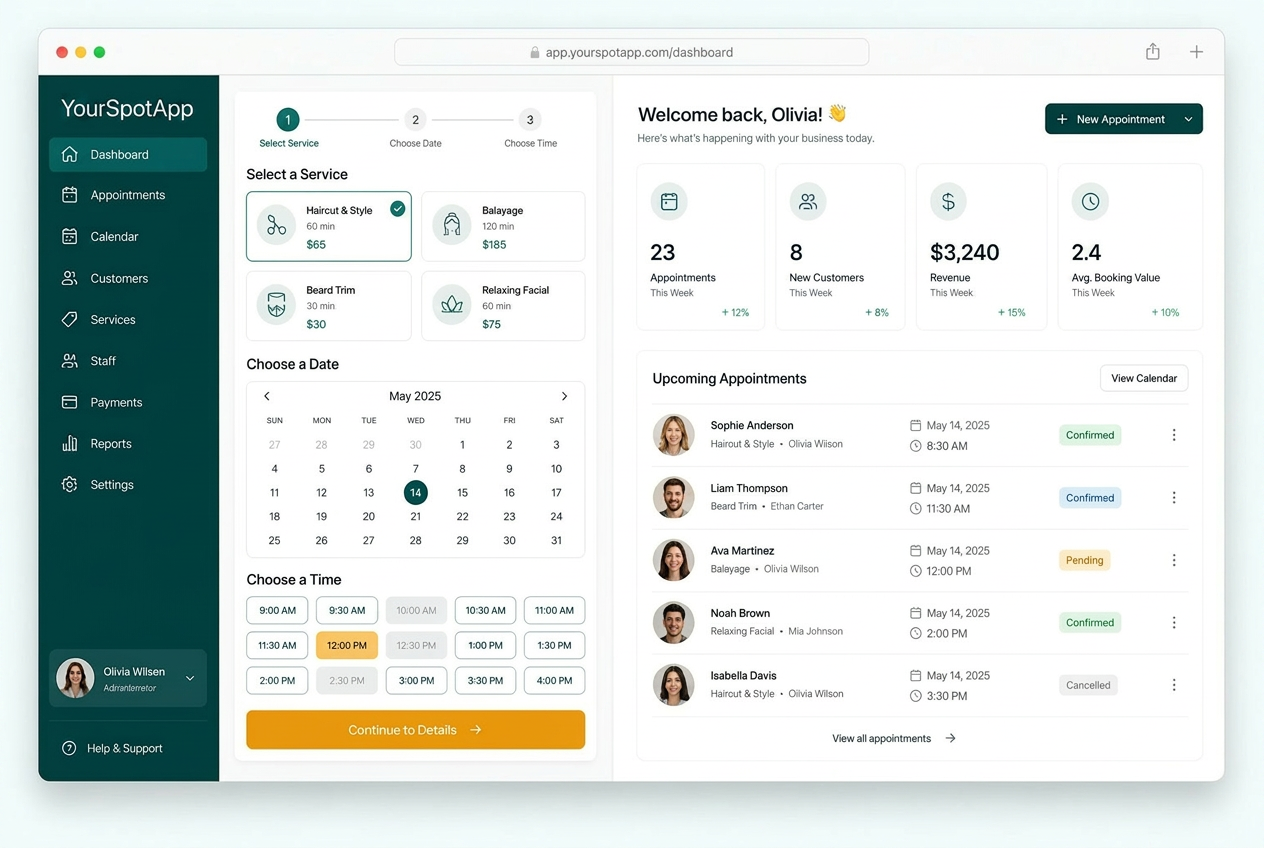Go to Dashboard in the sidebar

pyautogui.click(x=128, y=154)
